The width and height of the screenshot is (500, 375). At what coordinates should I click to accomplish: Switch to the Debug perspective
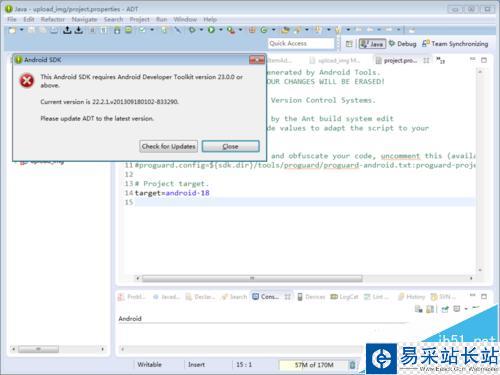(x=403, y=44)
